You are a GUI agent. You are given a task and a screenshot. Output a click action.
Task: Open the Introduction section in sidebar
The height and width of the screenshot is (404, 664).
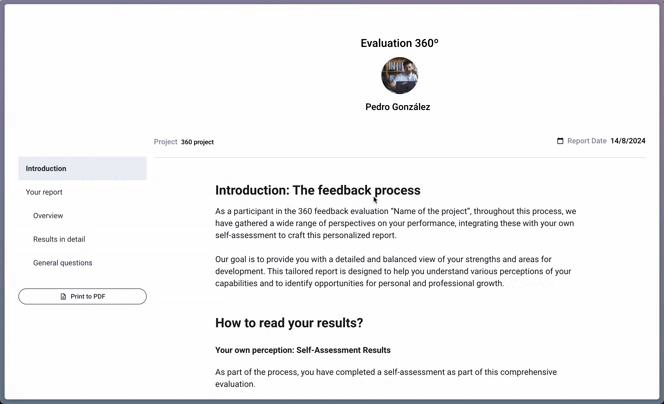coord(46,169)
